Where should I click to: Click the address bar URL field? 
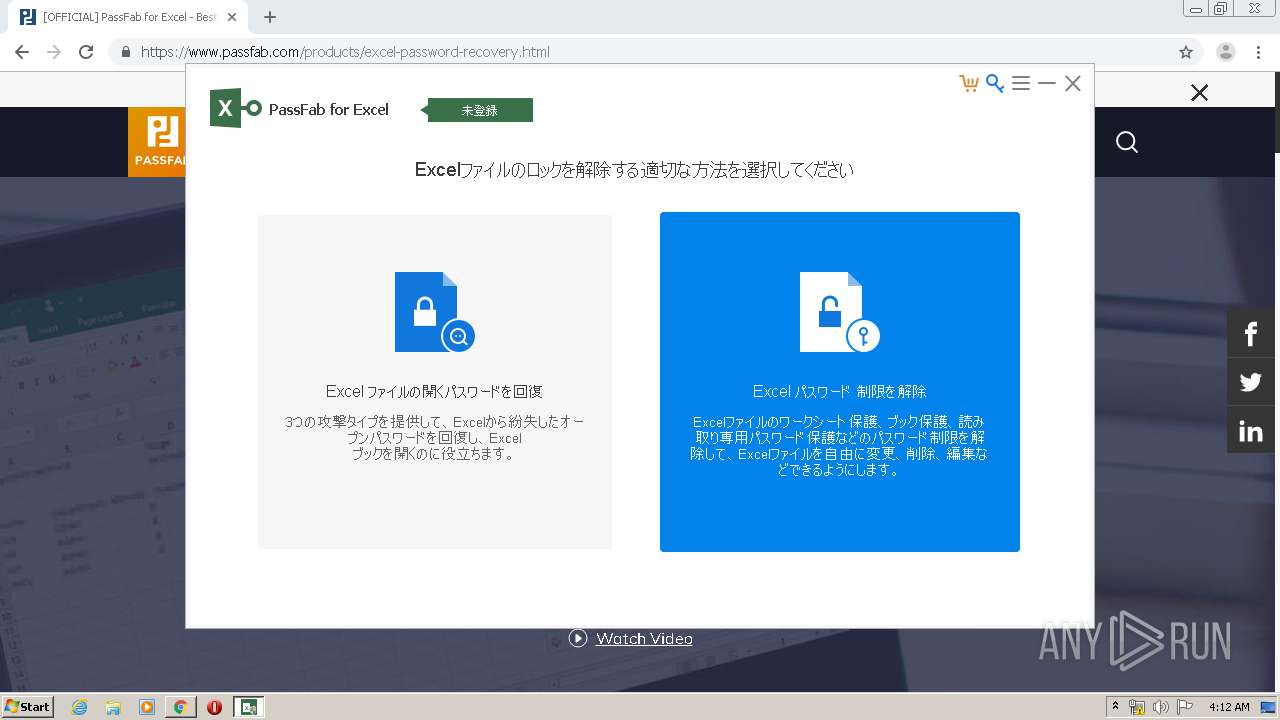655,52
